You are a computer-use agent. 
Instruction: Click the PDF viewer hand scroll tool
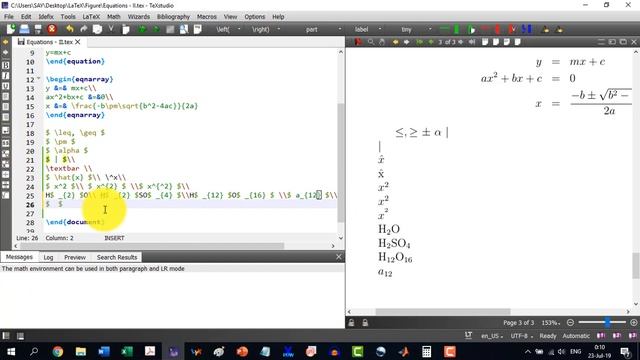click(x=382, y=42)
